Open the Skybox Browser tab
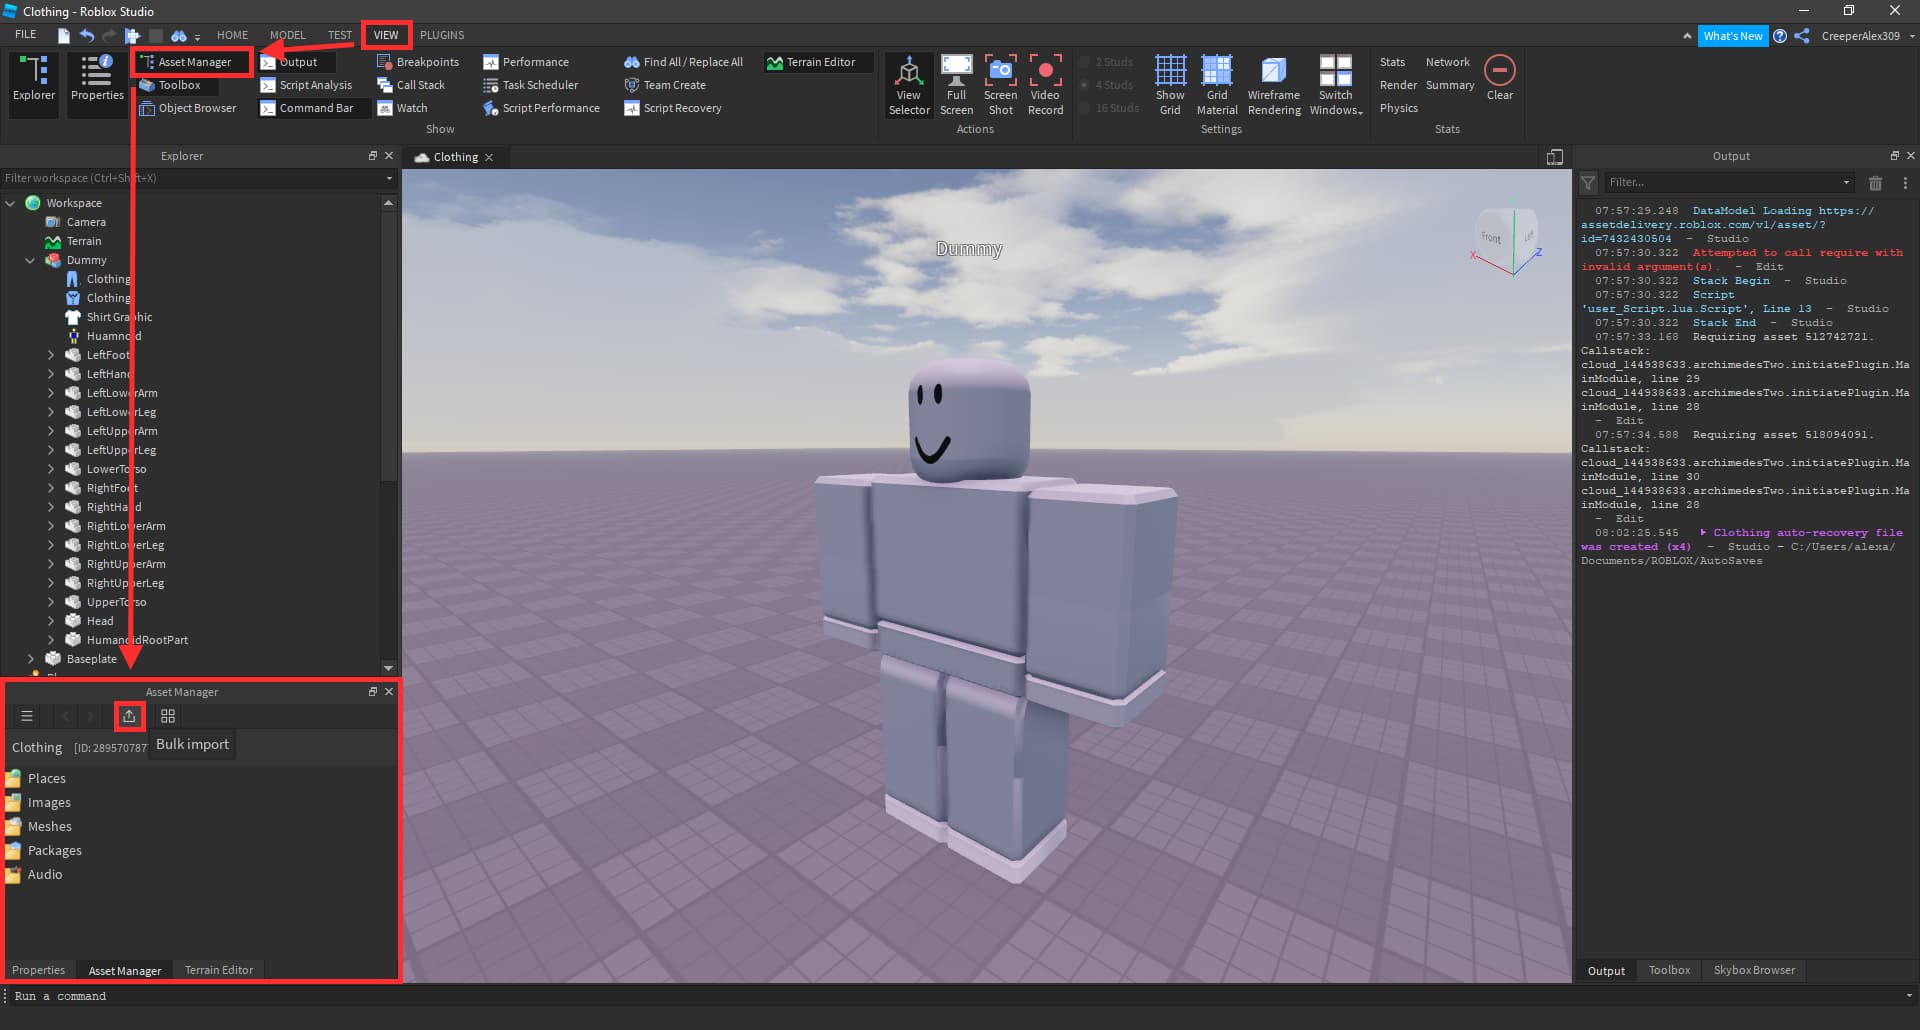 1753,970
